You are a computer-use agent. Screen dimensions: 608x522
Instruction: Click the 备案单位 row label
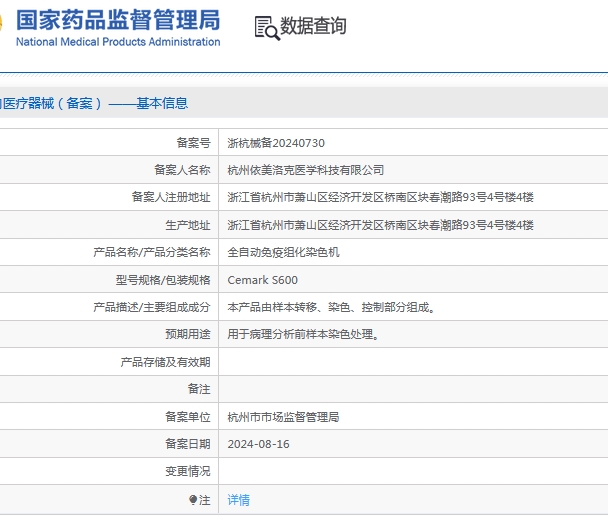pyautogui.click(x=188, y=417)
